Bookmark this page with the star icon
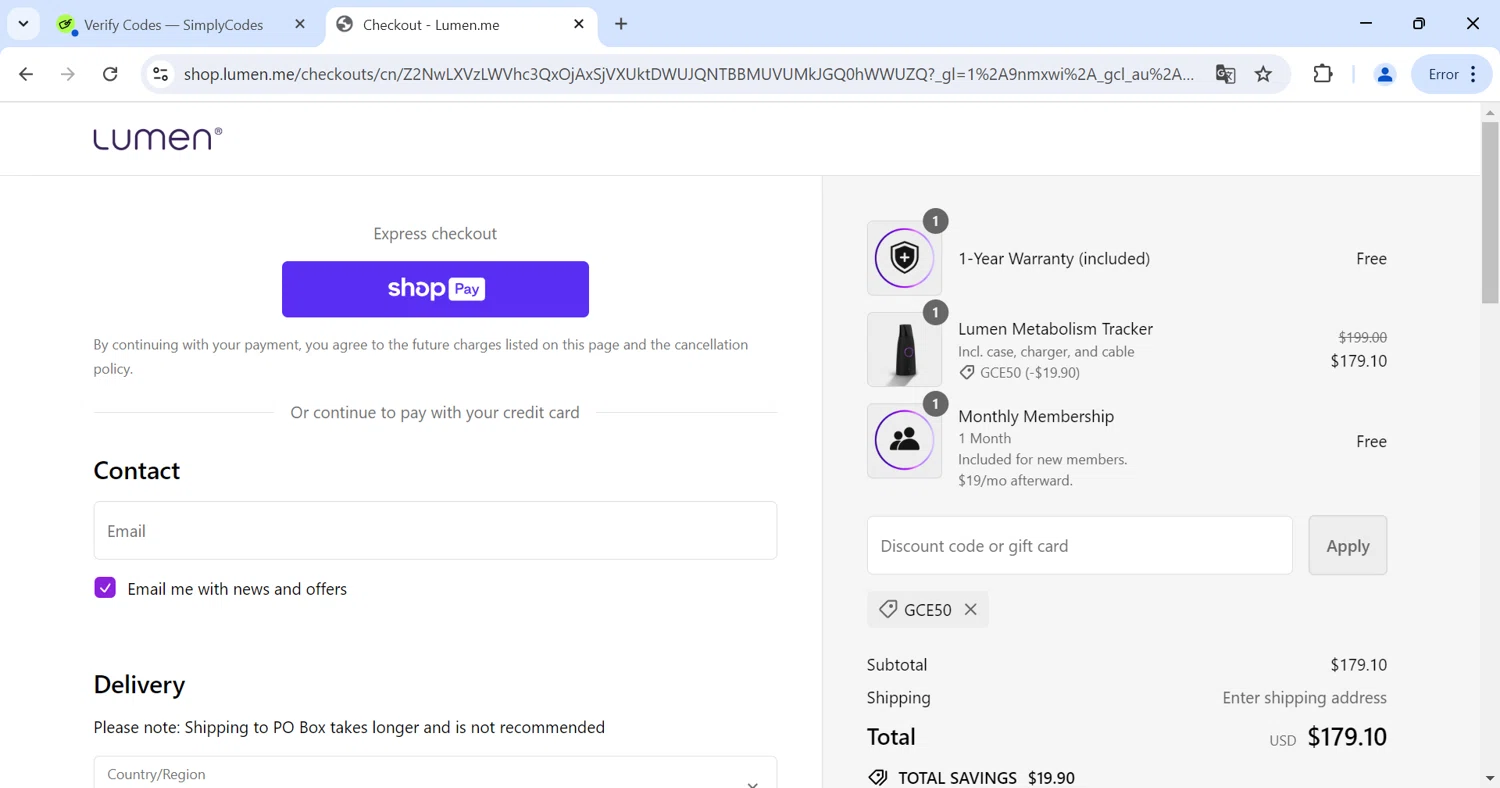The height and width of the screenshot is (788, 1500). pos(1264,74)
